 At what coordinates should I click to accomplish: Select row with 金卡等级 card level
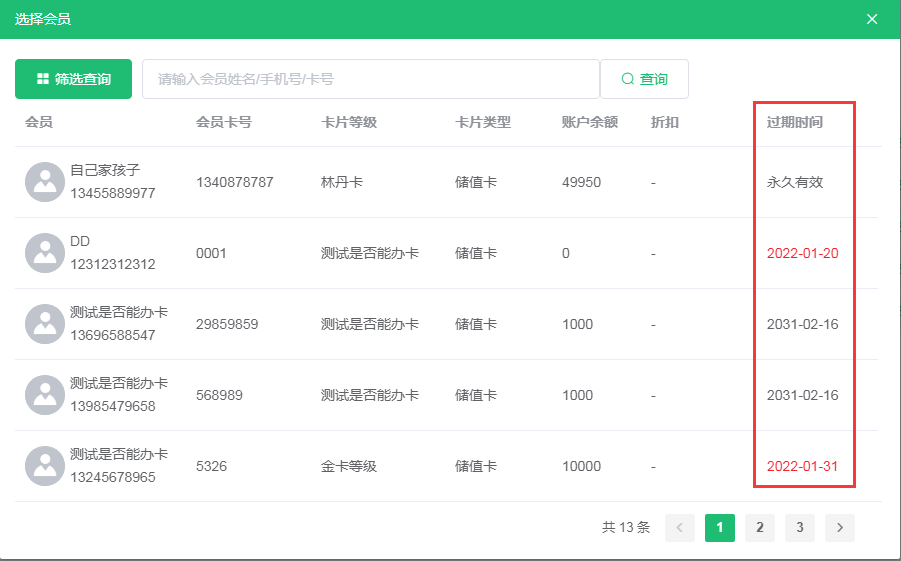[349, 466]
